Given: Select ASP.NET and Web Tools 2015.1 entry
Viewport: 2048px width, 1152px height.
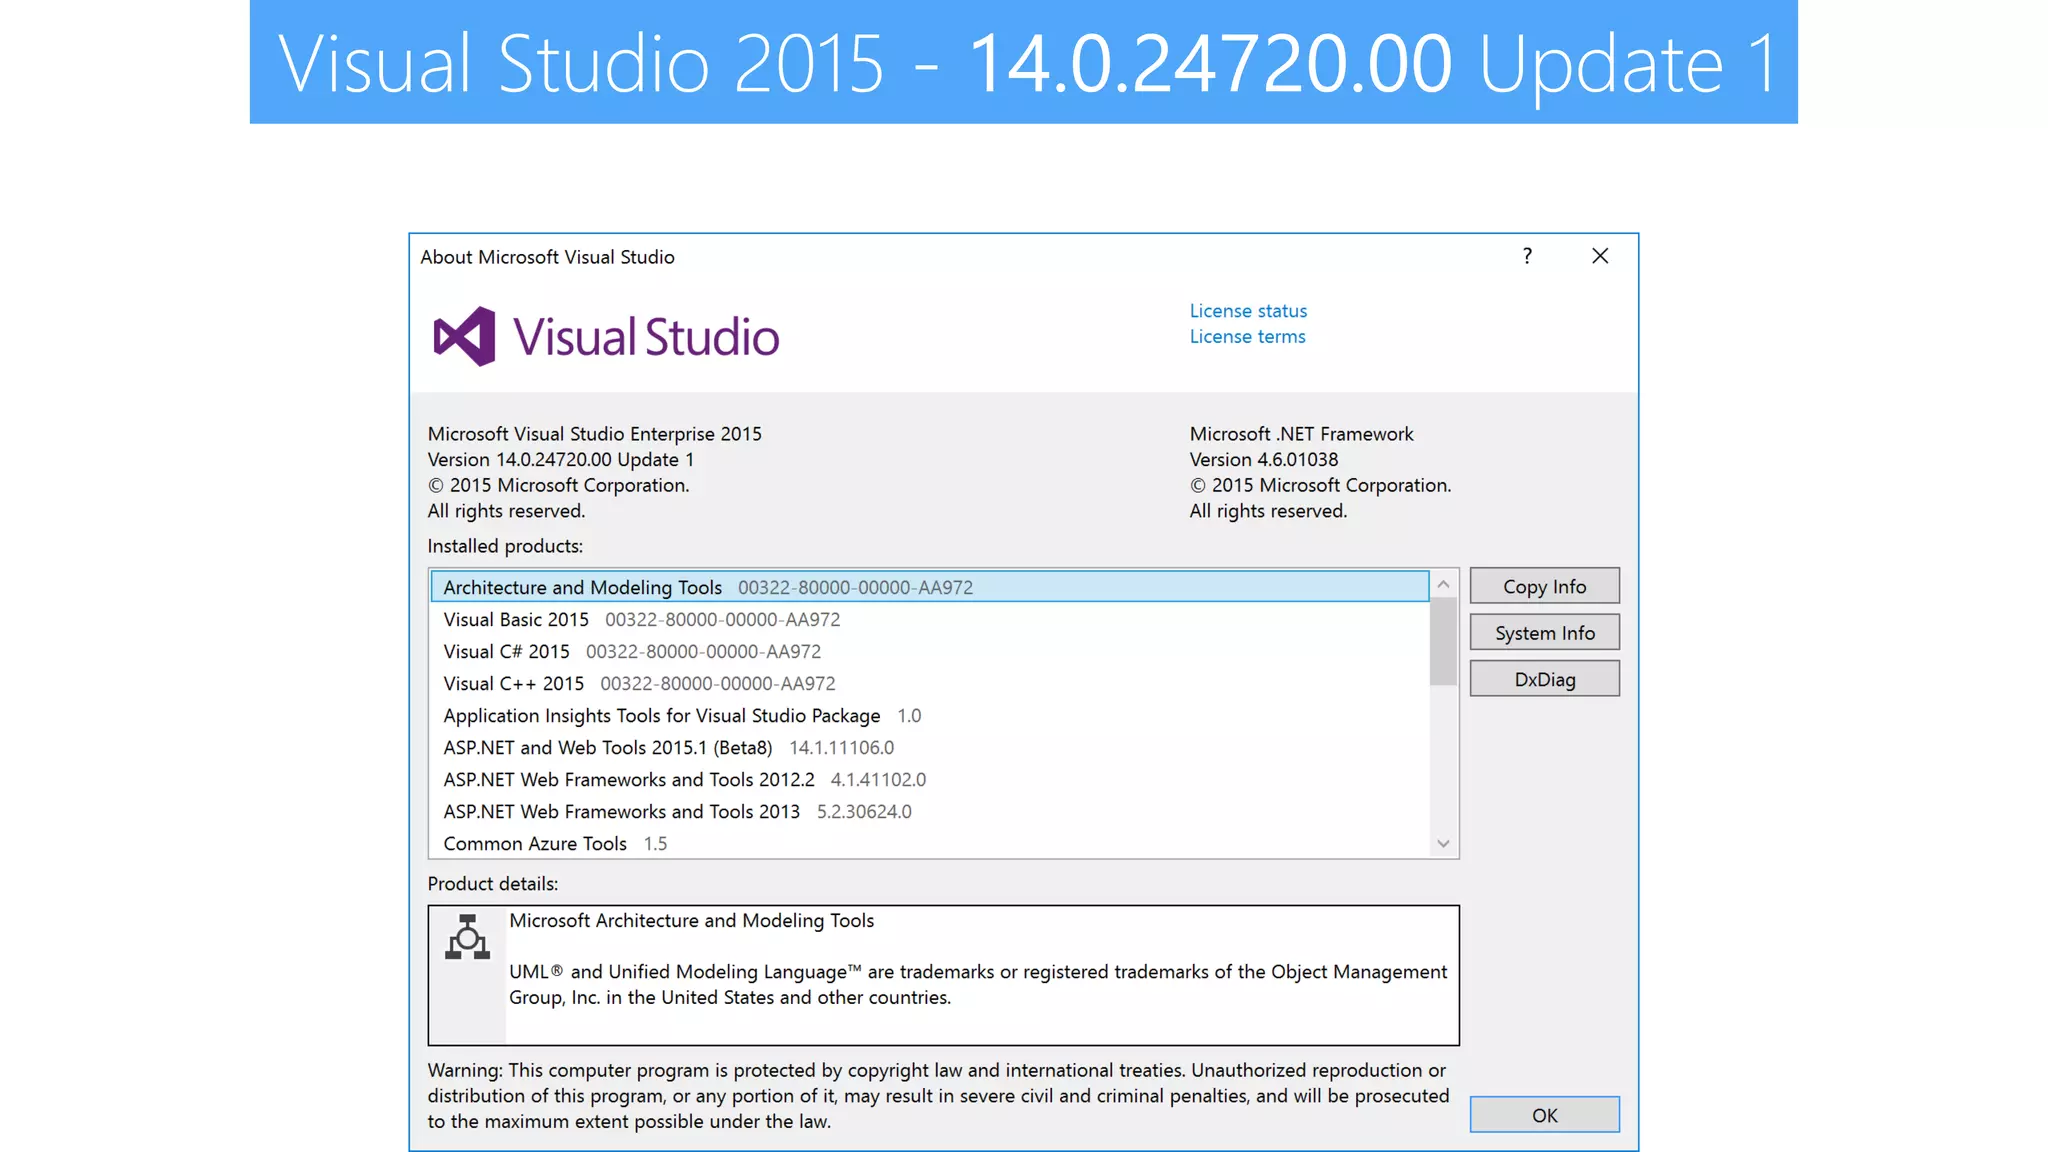Looking at the screenshot, I should pyautogui.click(x=607, y=747).
